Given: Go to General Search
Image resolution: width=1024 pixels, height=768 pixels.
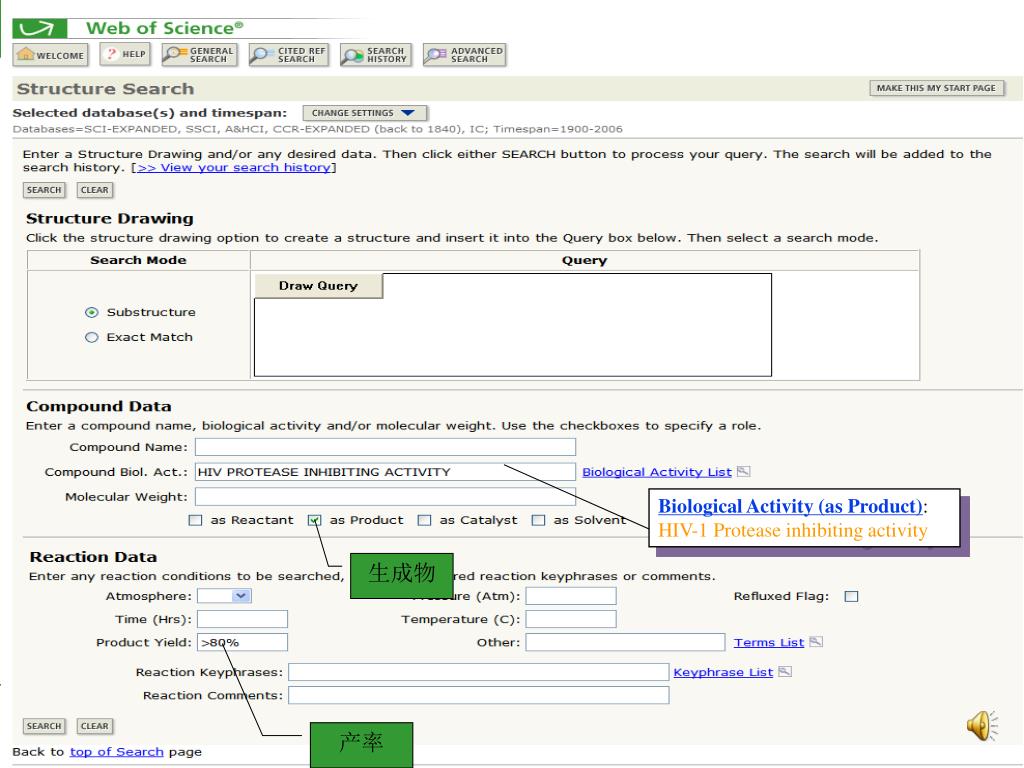Looking at the screenshot, I should (x=199, y=55).
